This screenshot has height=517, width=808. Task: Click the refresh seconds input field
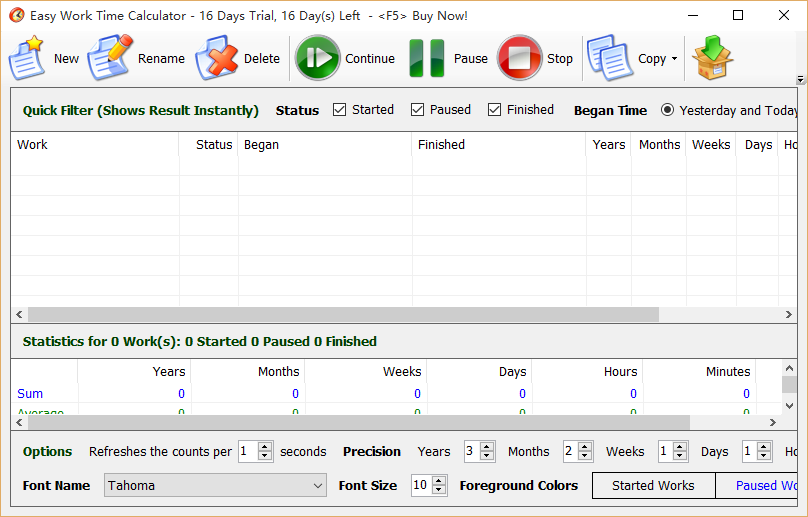tap(248, 452)
